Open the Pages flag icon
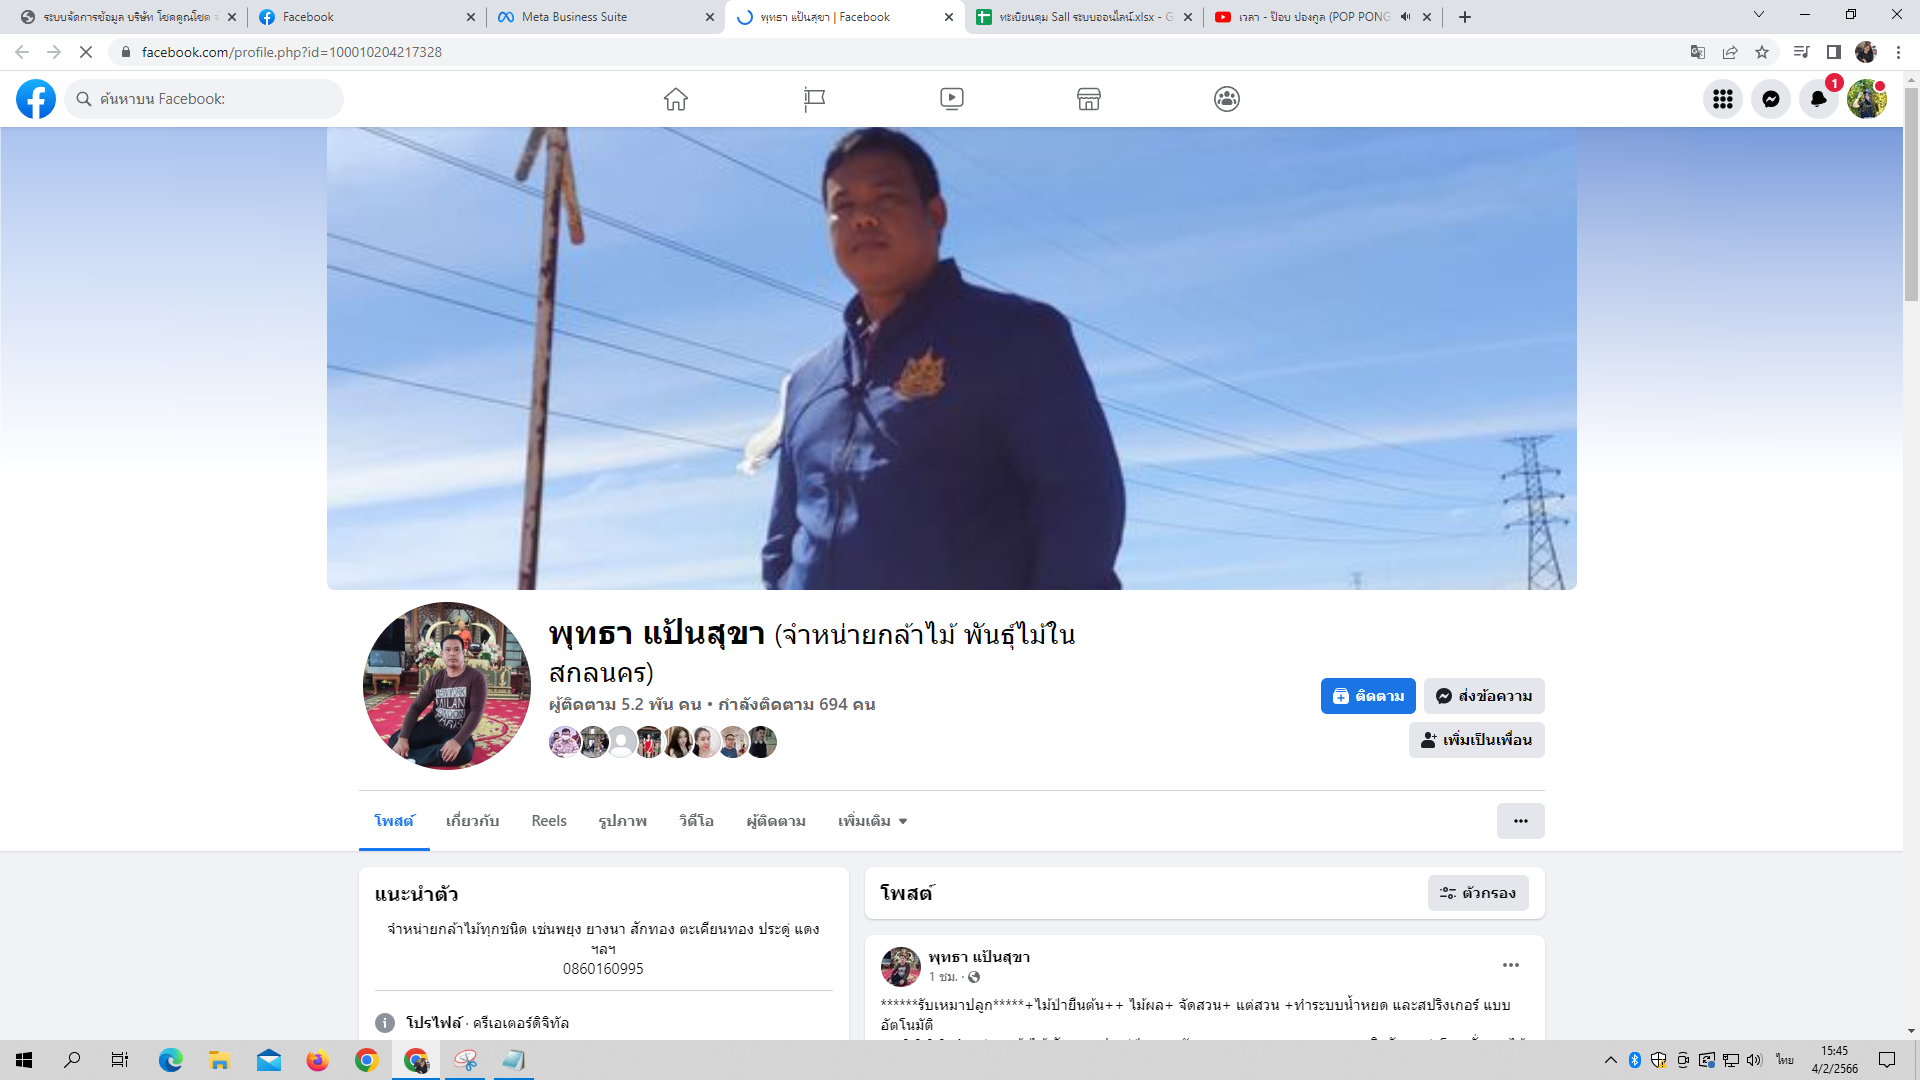This screenshot has width=1920, height=1080. [x=814, y=99]
